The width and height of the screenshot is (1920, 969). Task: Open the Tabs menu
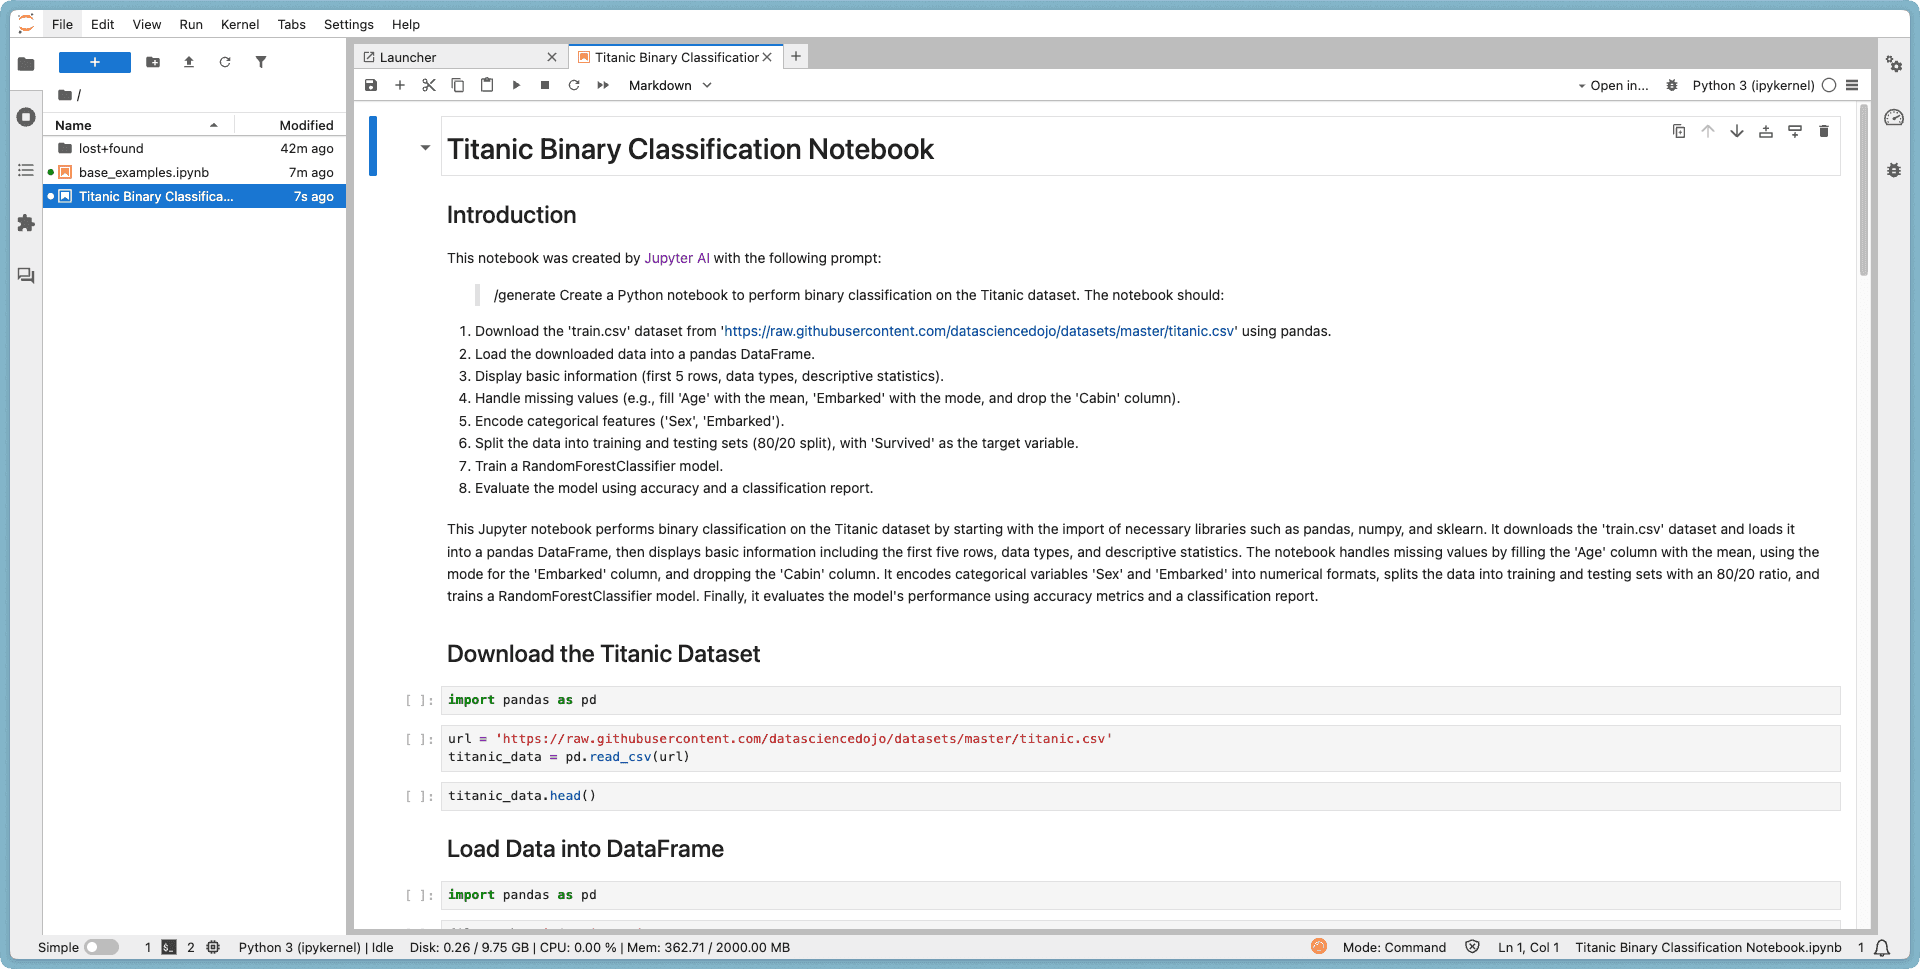(x=292, y=24)
